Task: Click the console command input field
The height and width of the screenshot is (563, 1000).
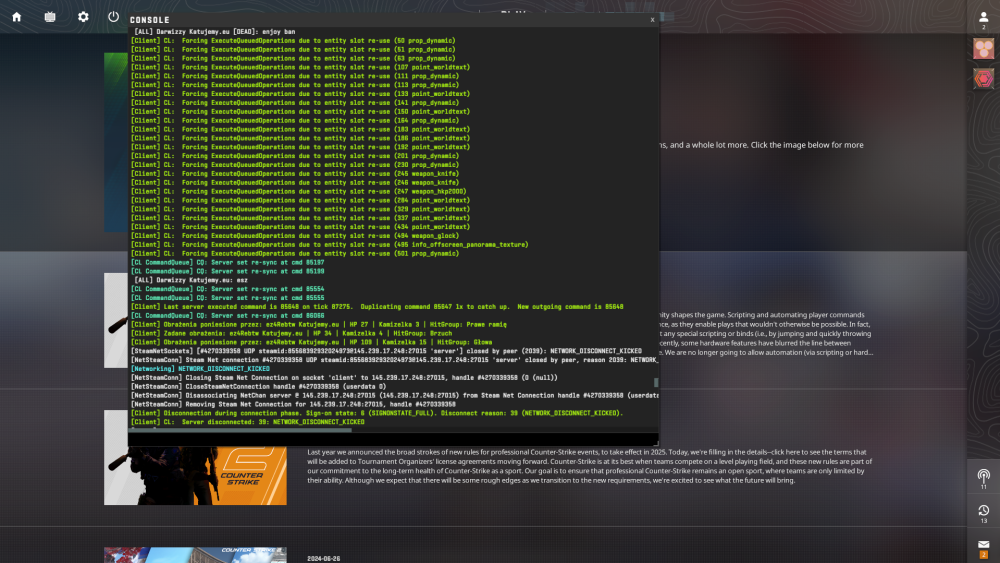Action: tap(393, 440)
